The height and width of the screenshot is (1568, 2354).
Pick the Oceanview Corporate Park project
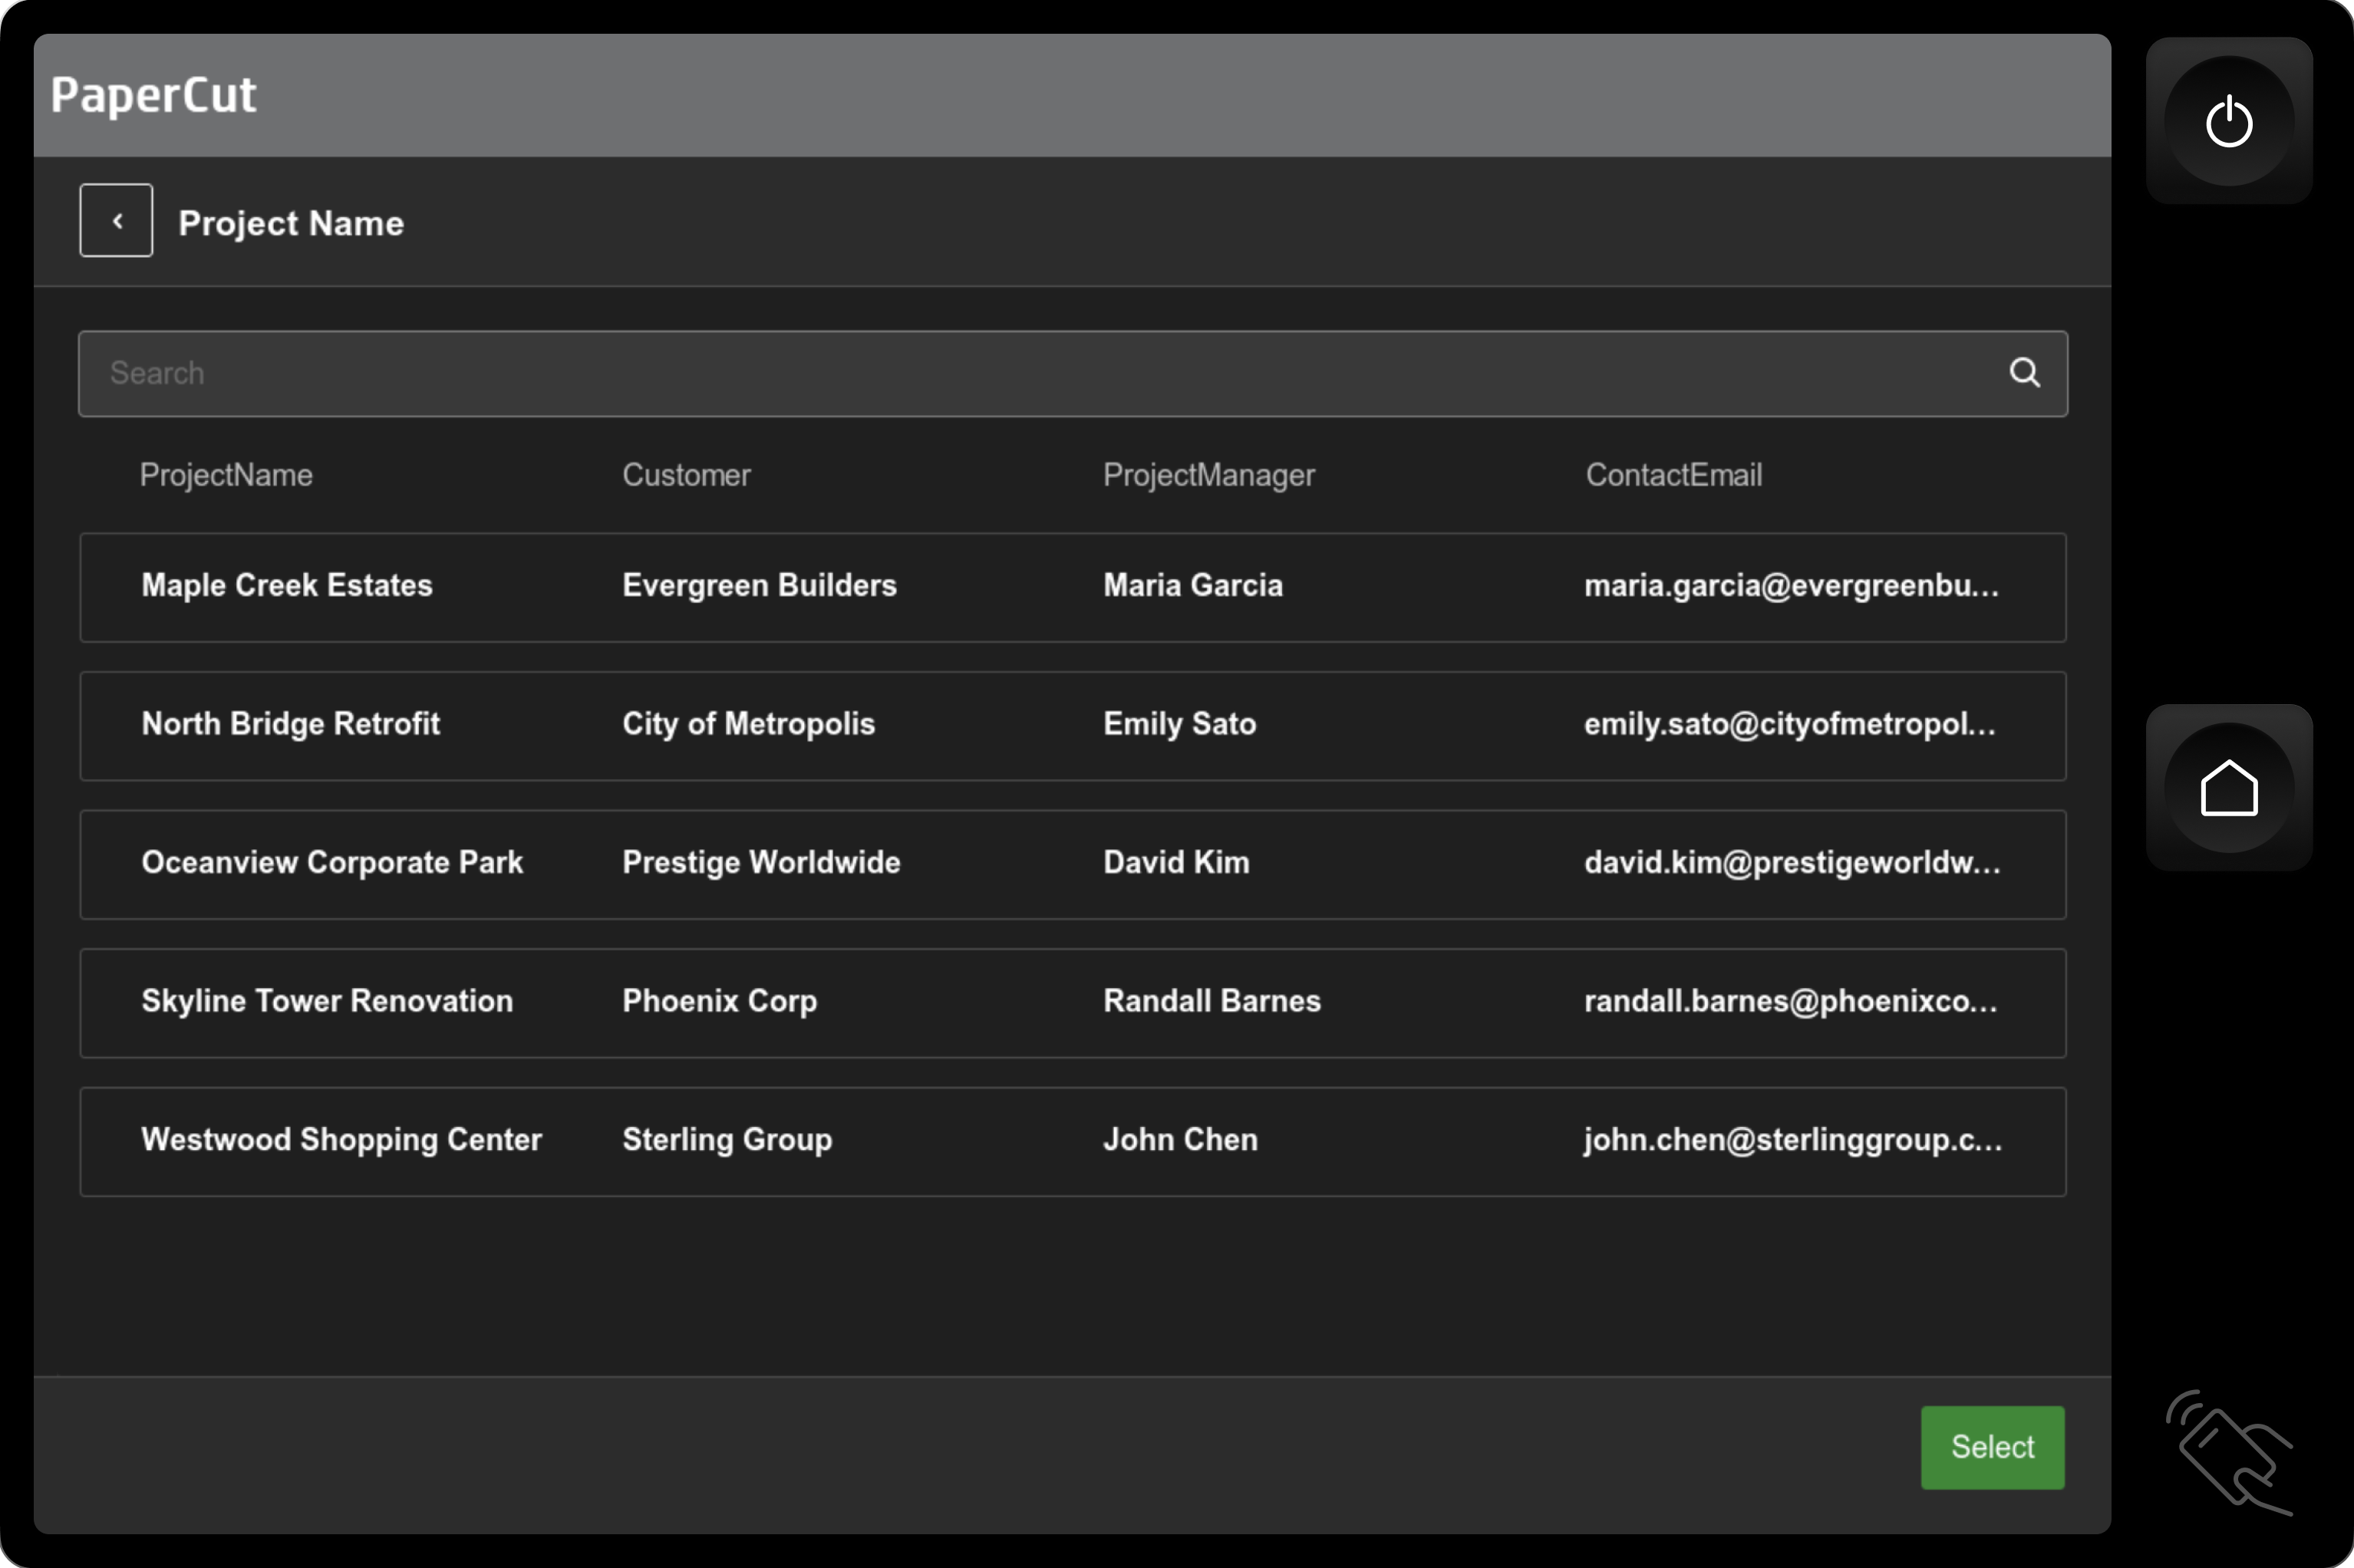tap(332, 863)
